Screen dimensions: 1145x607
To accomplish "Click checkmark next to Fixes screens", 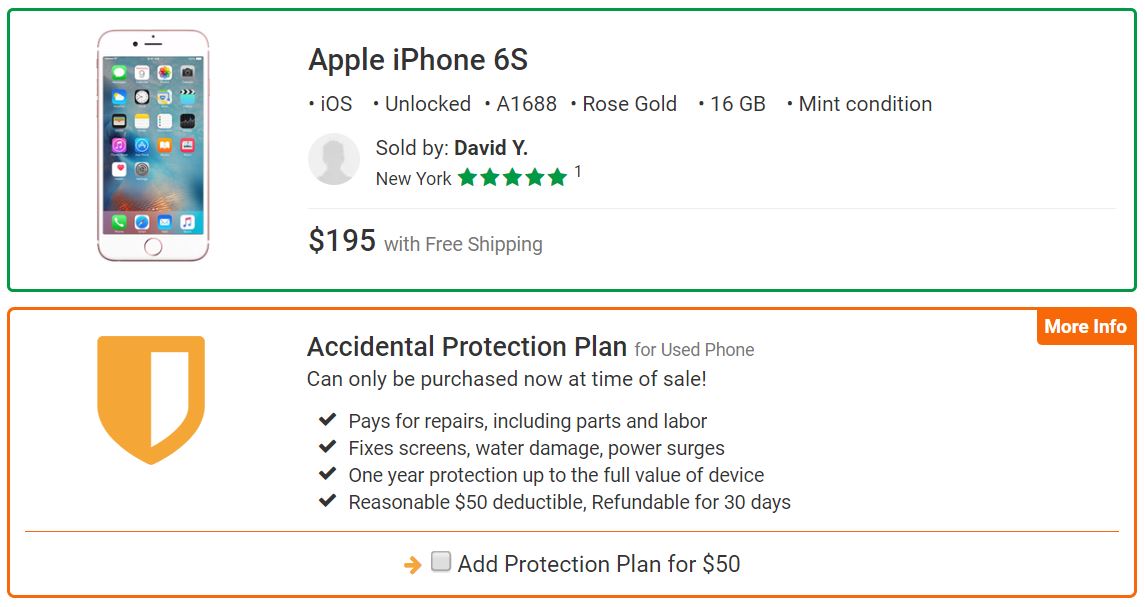I will pyautogui.click(x=327, y=447).
